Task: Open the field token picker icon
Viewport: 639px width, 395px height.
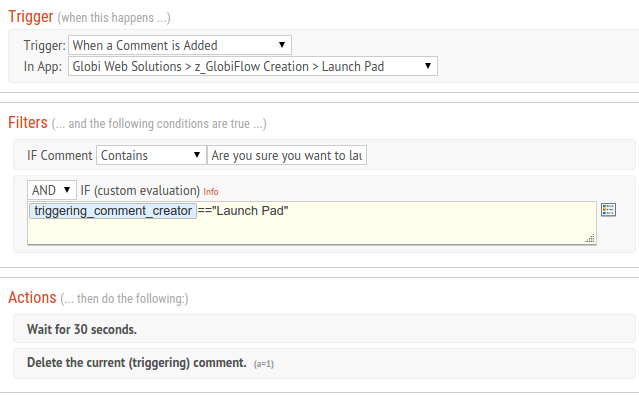Action: [608, 210]
